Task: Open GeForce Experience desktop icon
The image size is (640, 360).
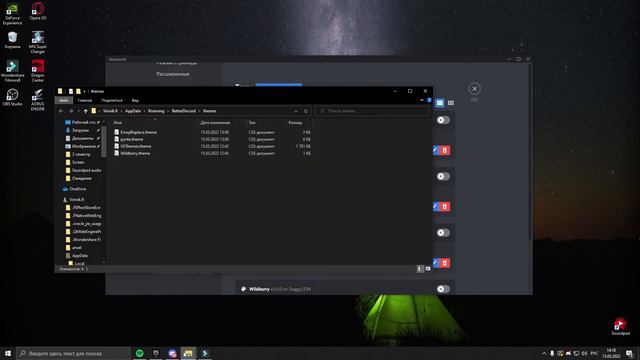Action: coord(12,13)
